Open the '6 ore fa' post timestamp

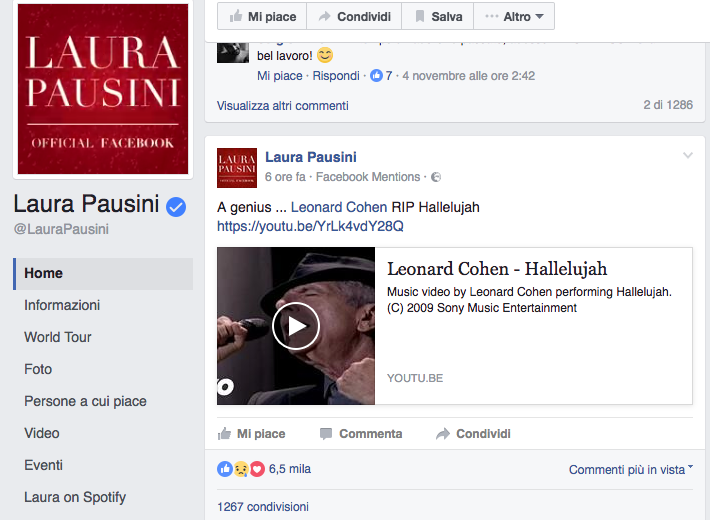point(285,177)
